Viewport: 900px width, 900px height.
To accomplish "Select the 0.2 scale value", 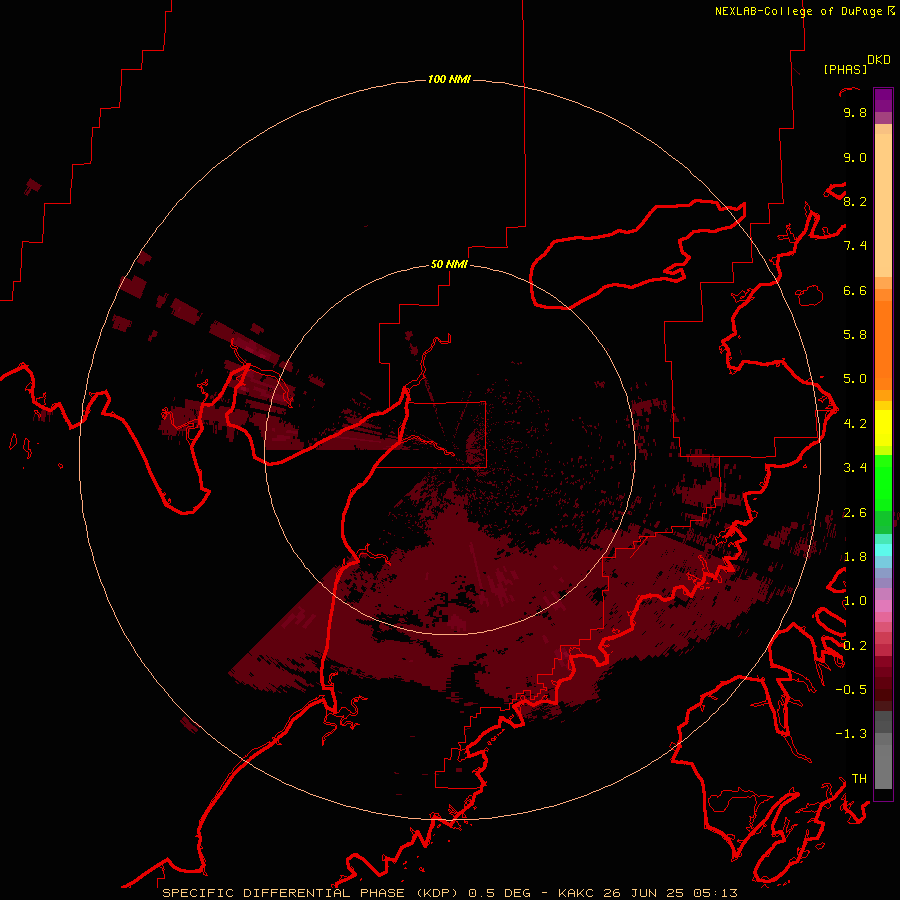I will tap(855, 646).
